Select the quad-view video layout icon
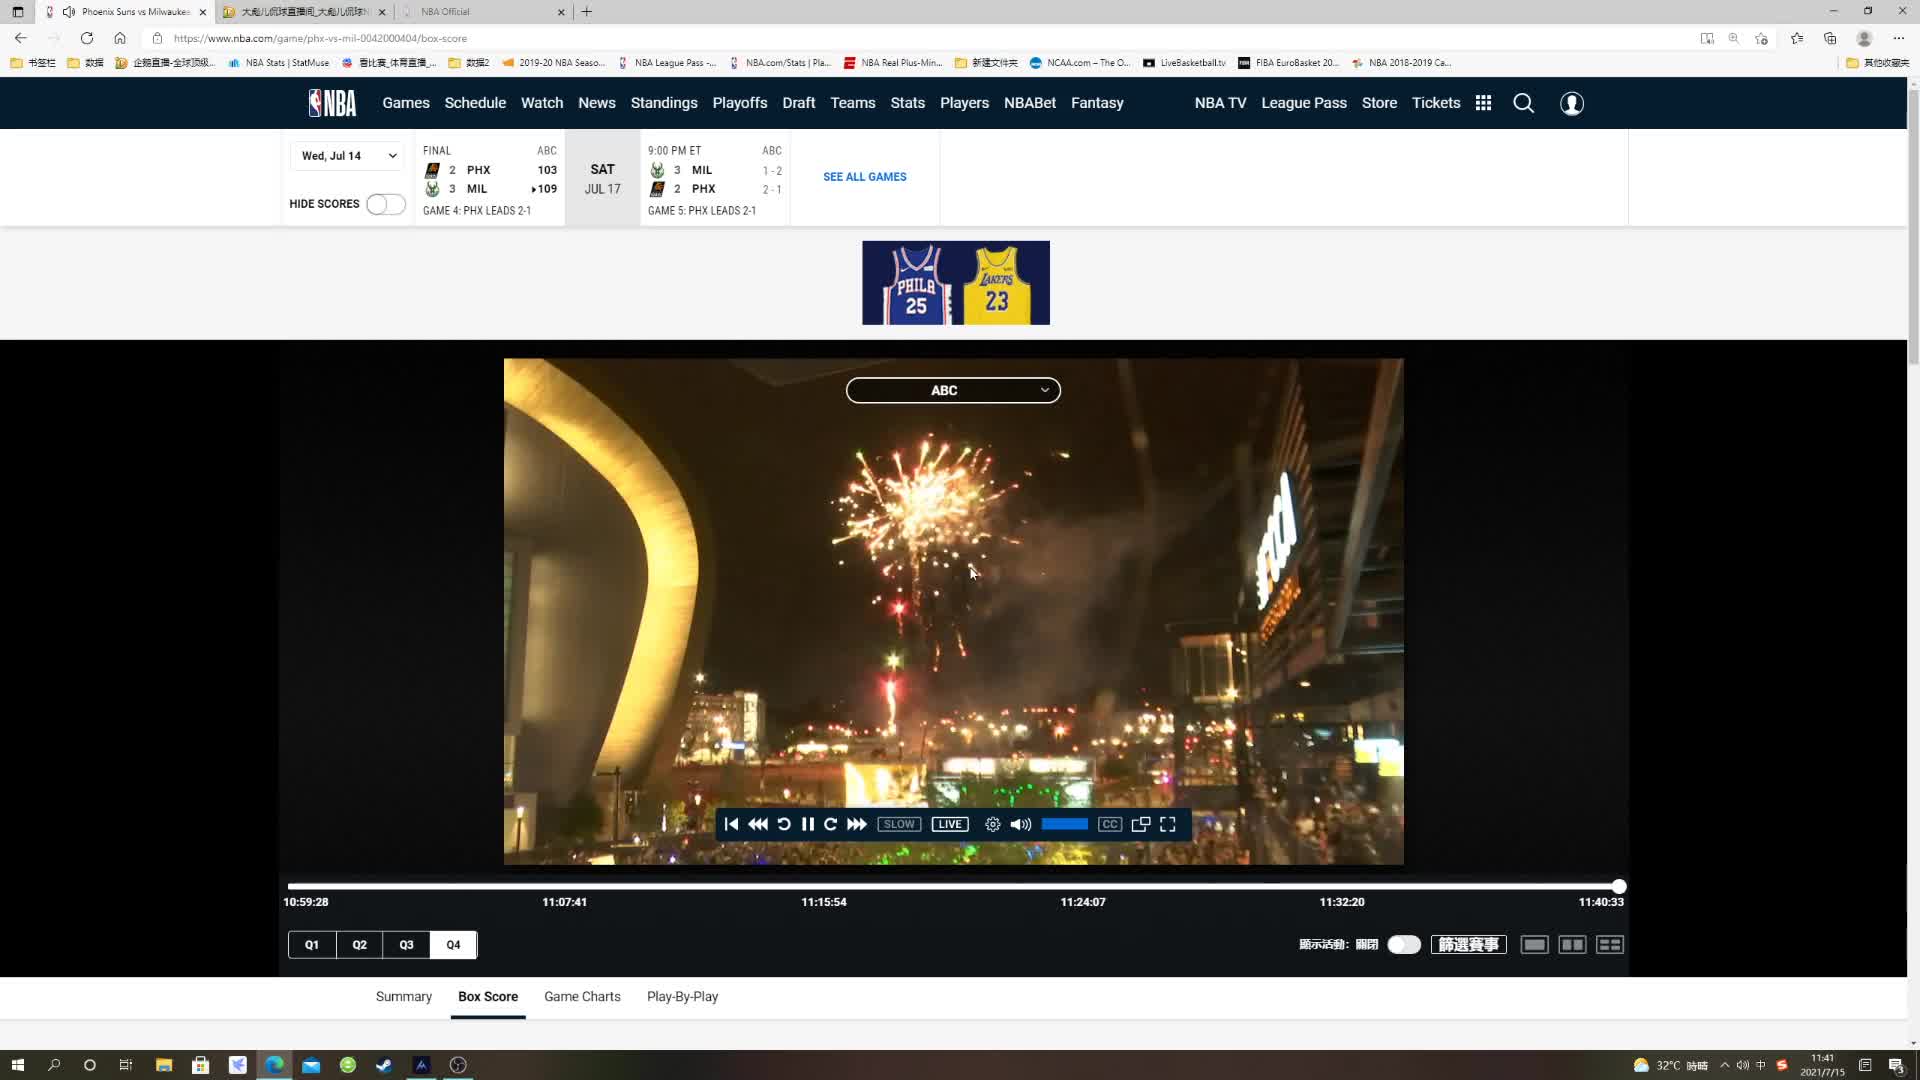The image size is (1920, 1080). 1609,944
